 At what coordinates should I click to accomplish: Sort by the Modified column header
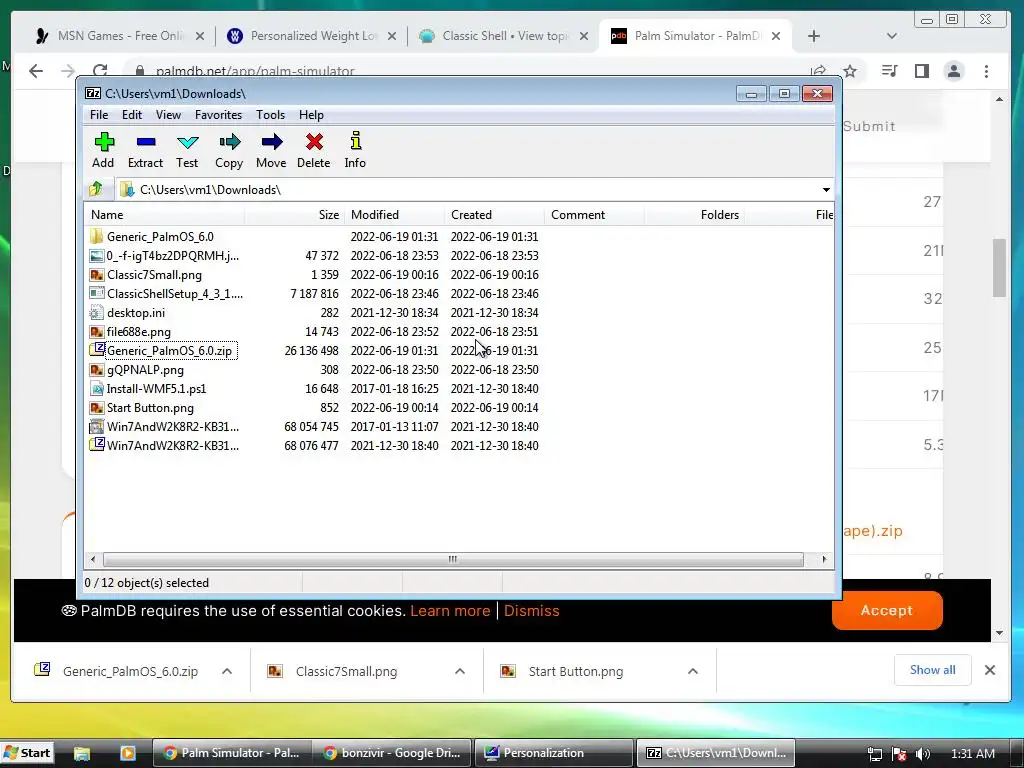394,215
